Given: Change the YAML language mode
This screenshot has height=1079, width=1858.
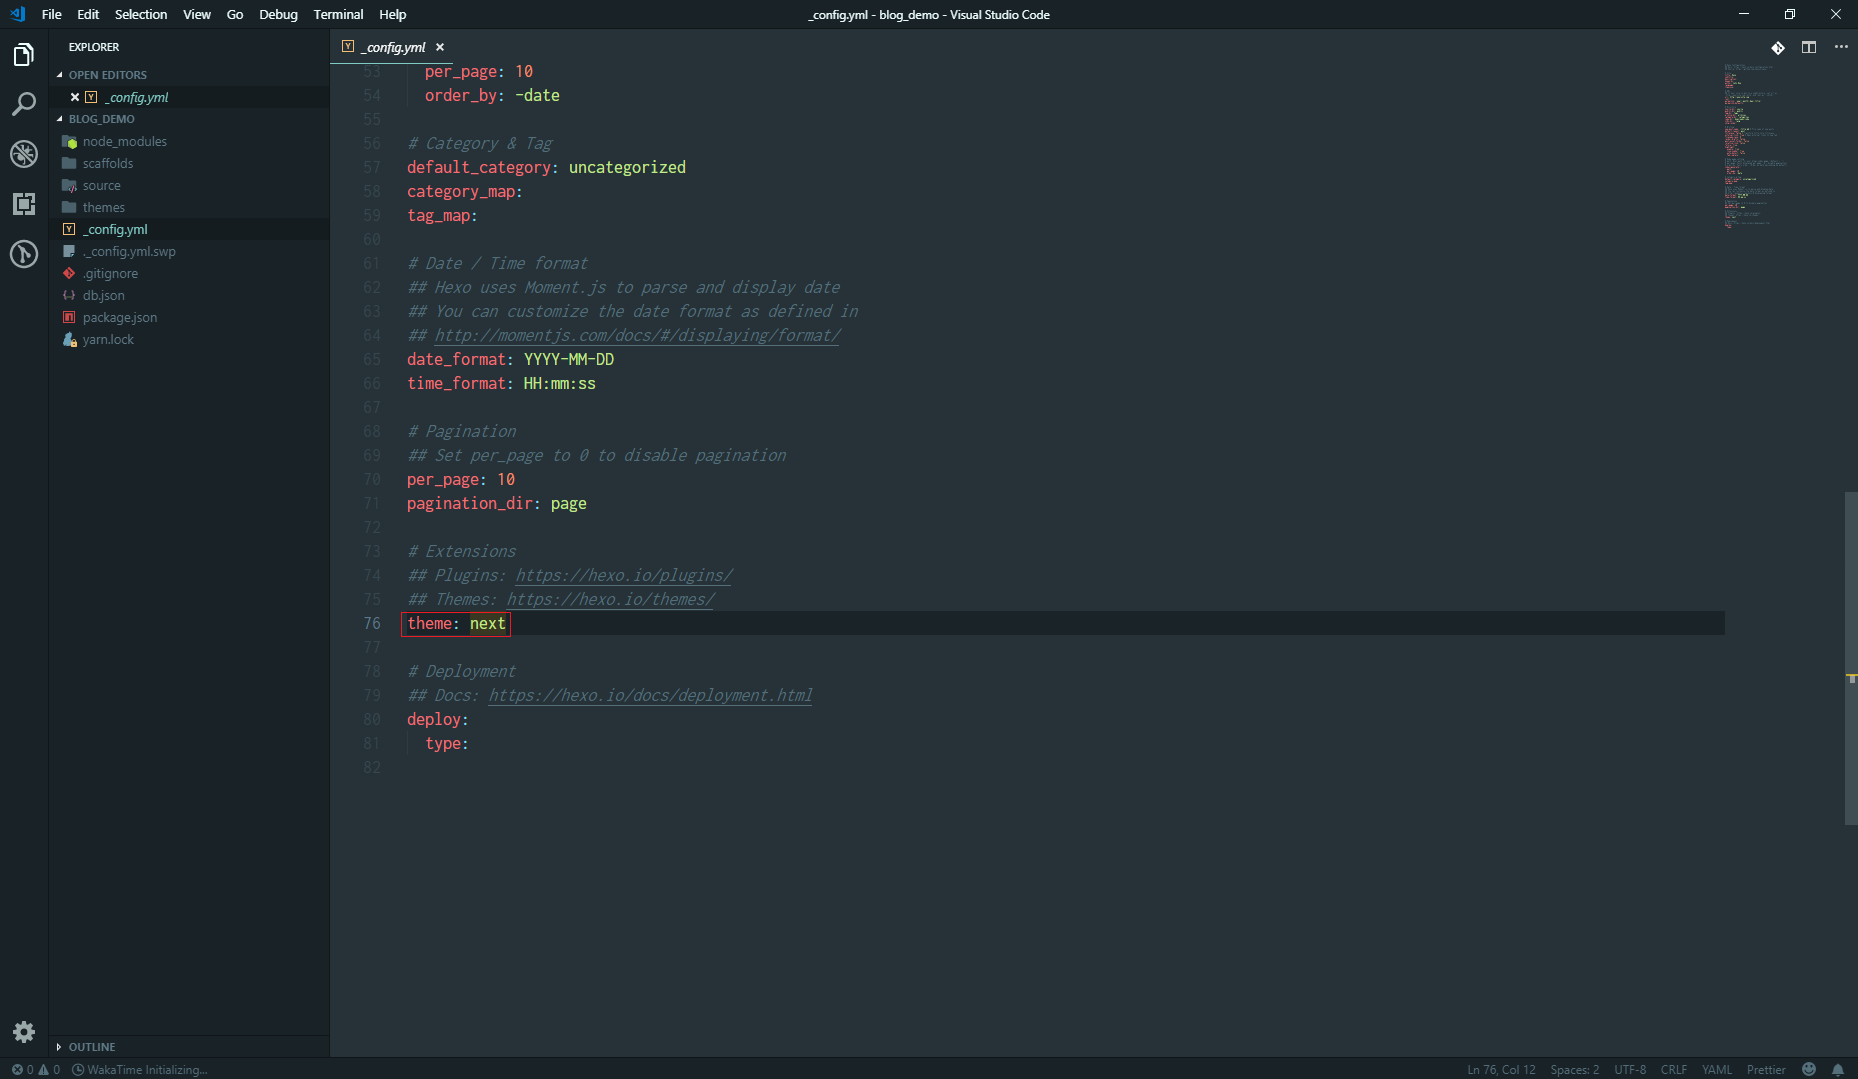Looking at the screenshot, I should coord(1717,1069).
